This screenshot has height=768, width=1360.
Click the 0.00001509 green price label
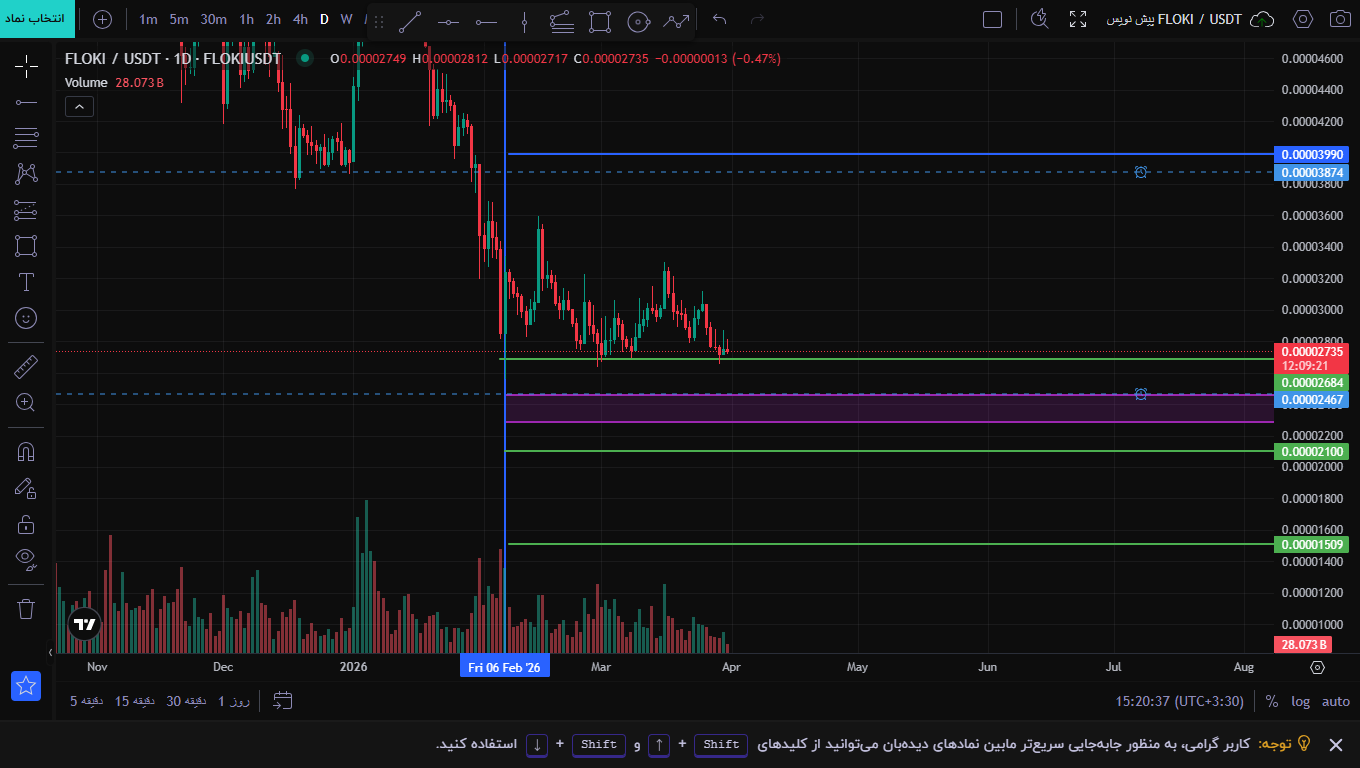(1311, 545)
